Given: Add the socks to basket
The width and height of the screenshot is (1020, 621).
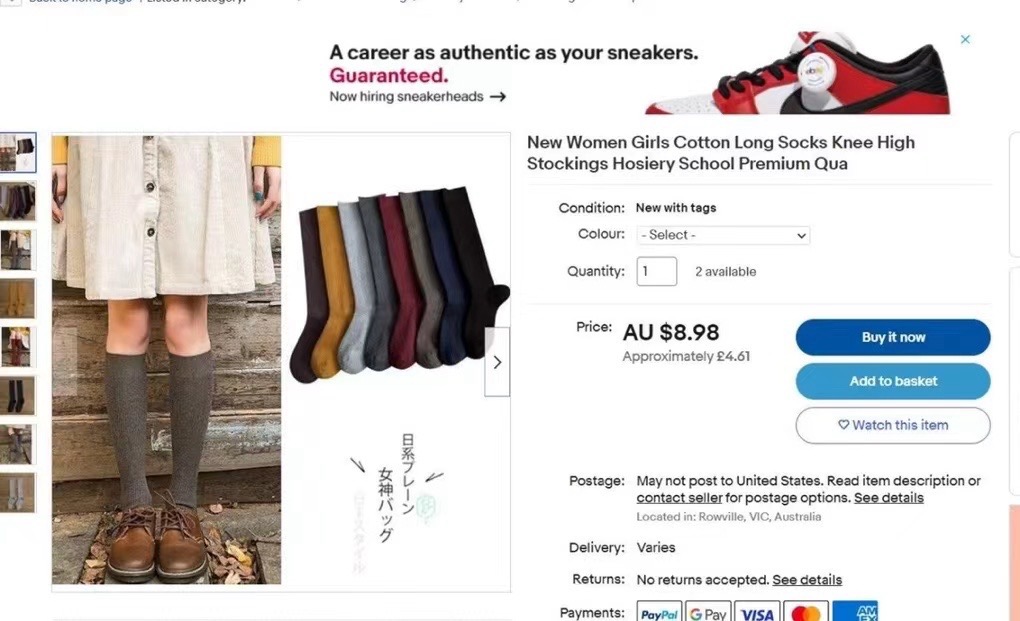Looking at the screenshot, I should tap(892, 381).
